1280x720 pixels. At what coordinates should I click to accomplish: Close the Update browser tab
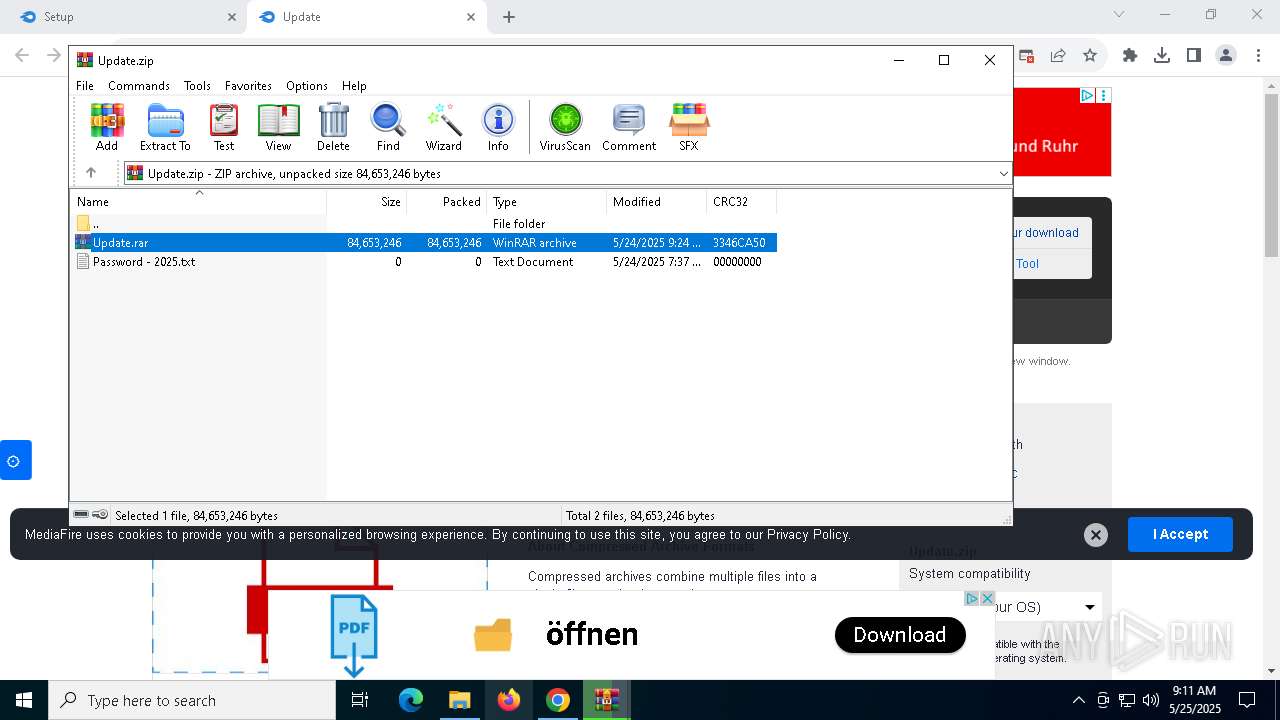[471, 17]
